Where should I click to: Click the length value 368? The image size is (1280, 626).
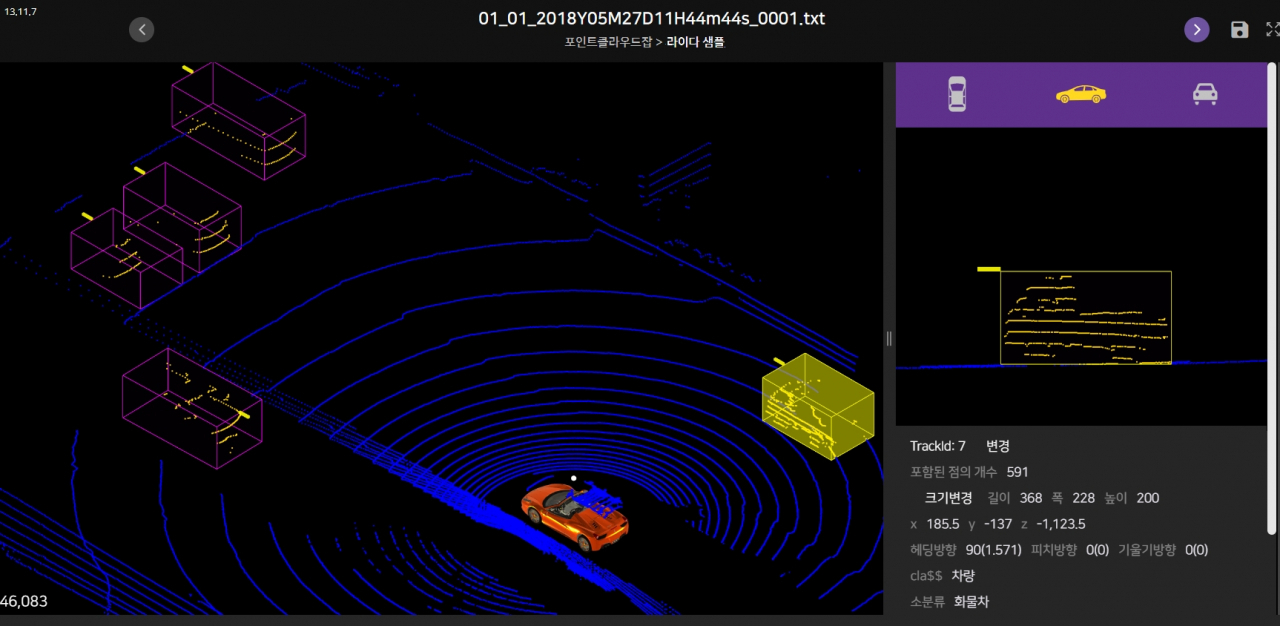pyautogui.click(x=1031, y=498)
